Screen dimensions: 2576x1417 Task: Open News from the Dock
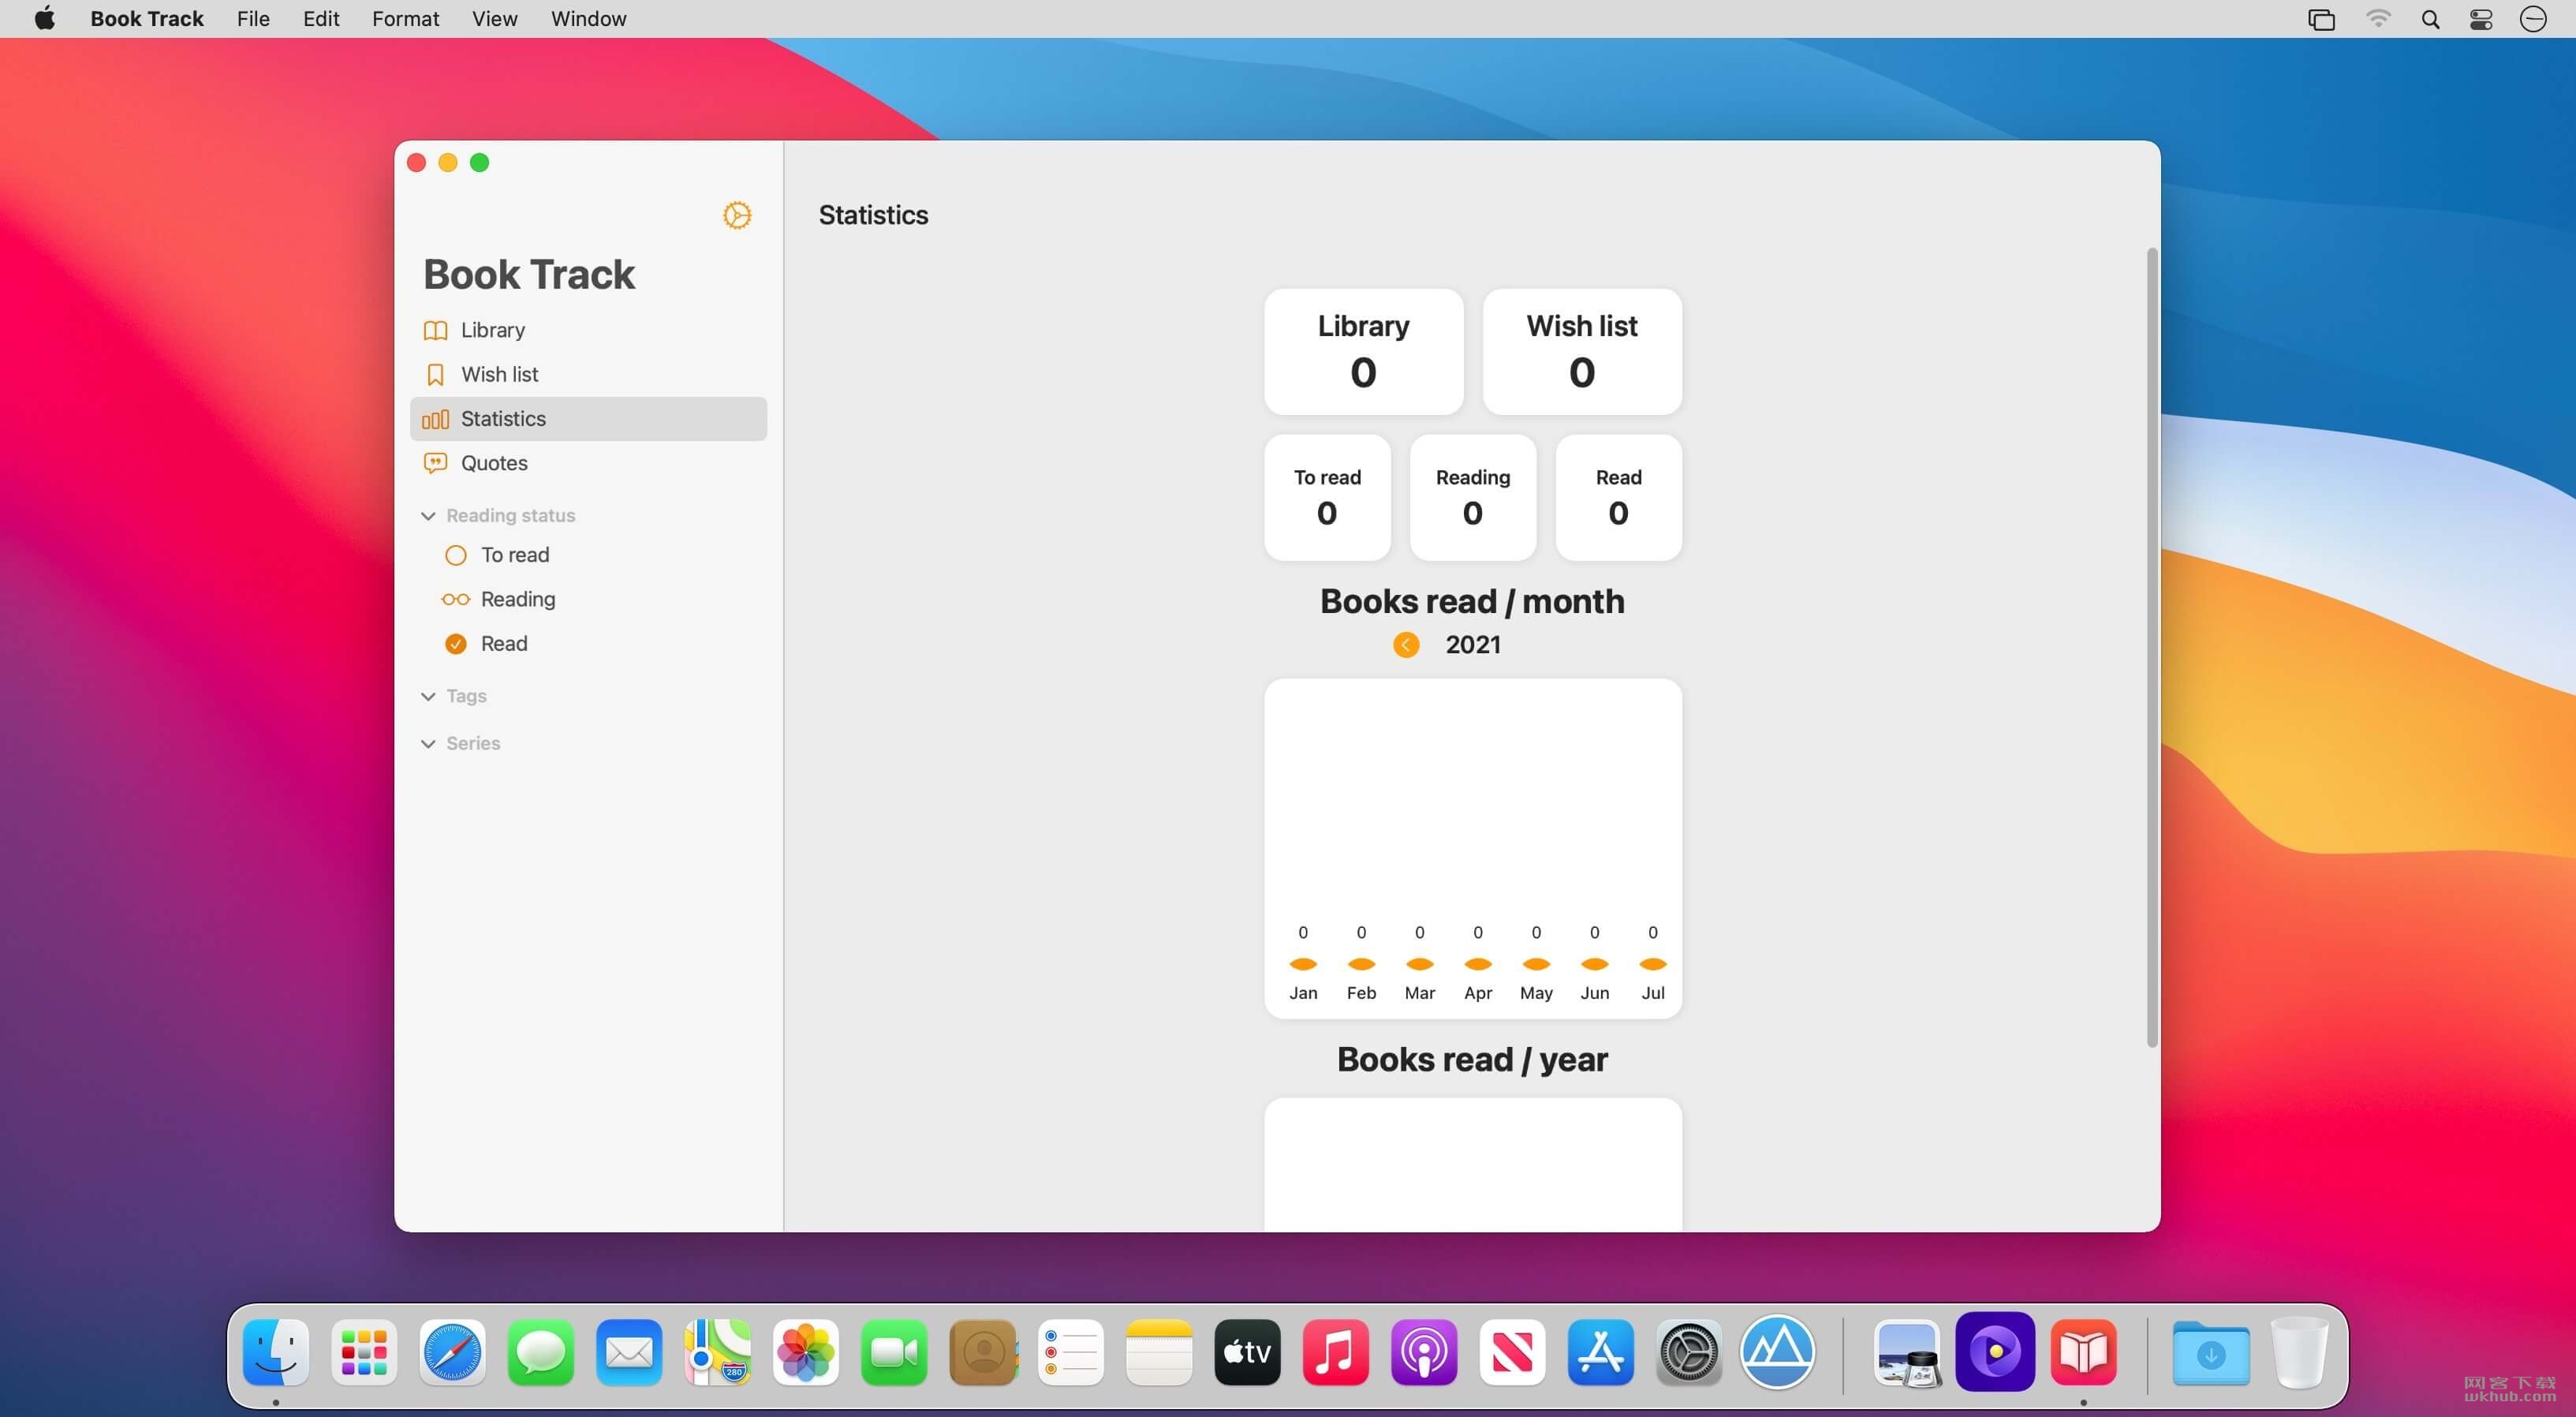[1512, 1352]
